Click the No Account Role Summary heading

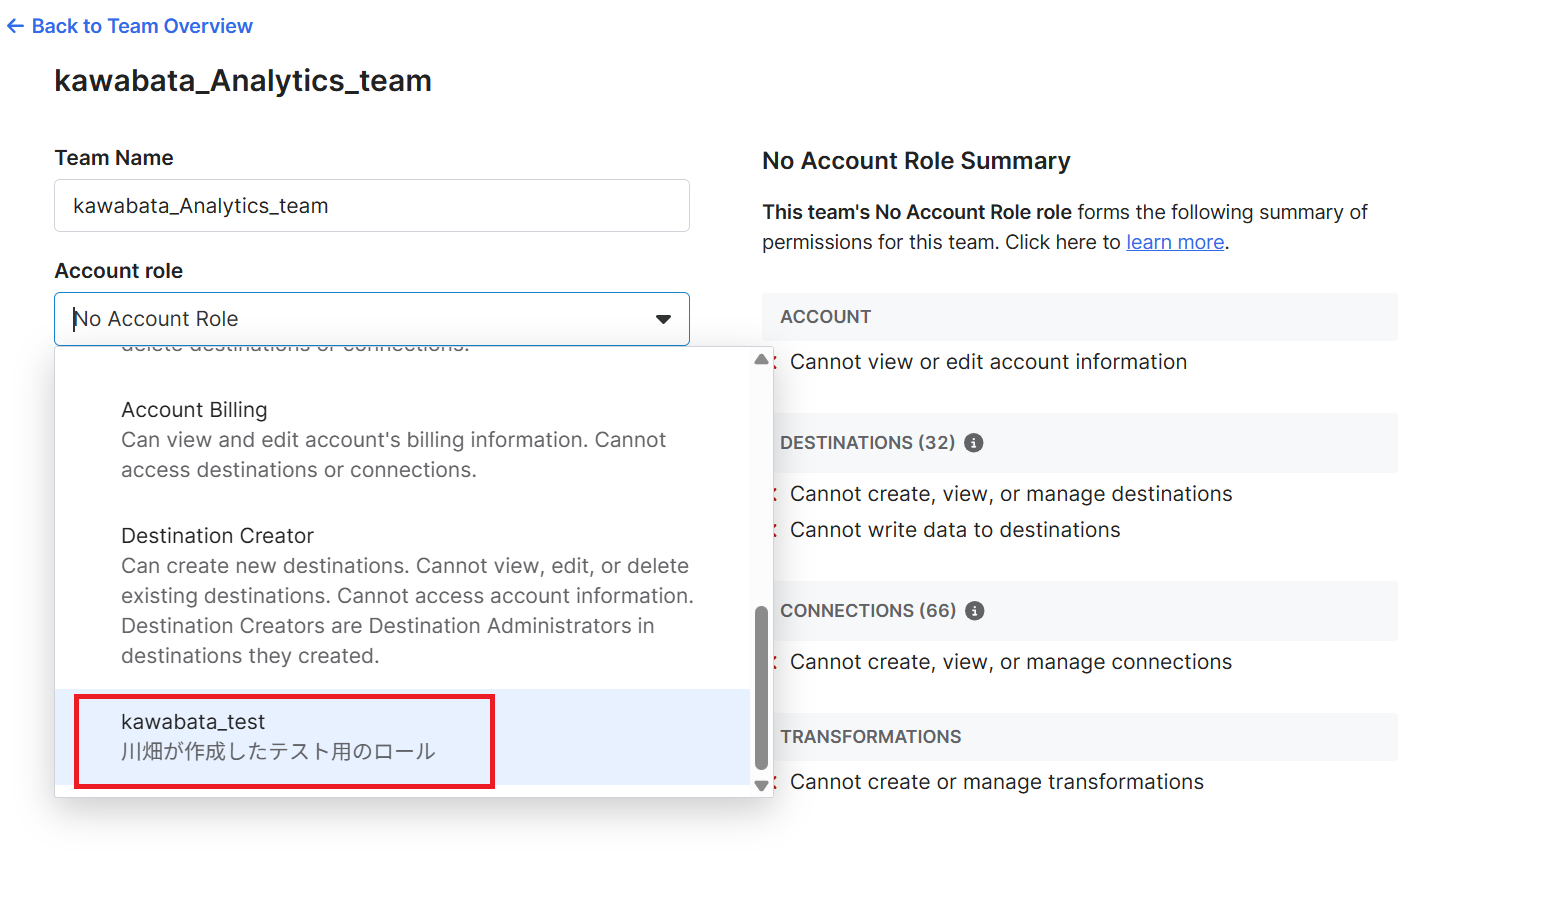click(x=915, y=161)
